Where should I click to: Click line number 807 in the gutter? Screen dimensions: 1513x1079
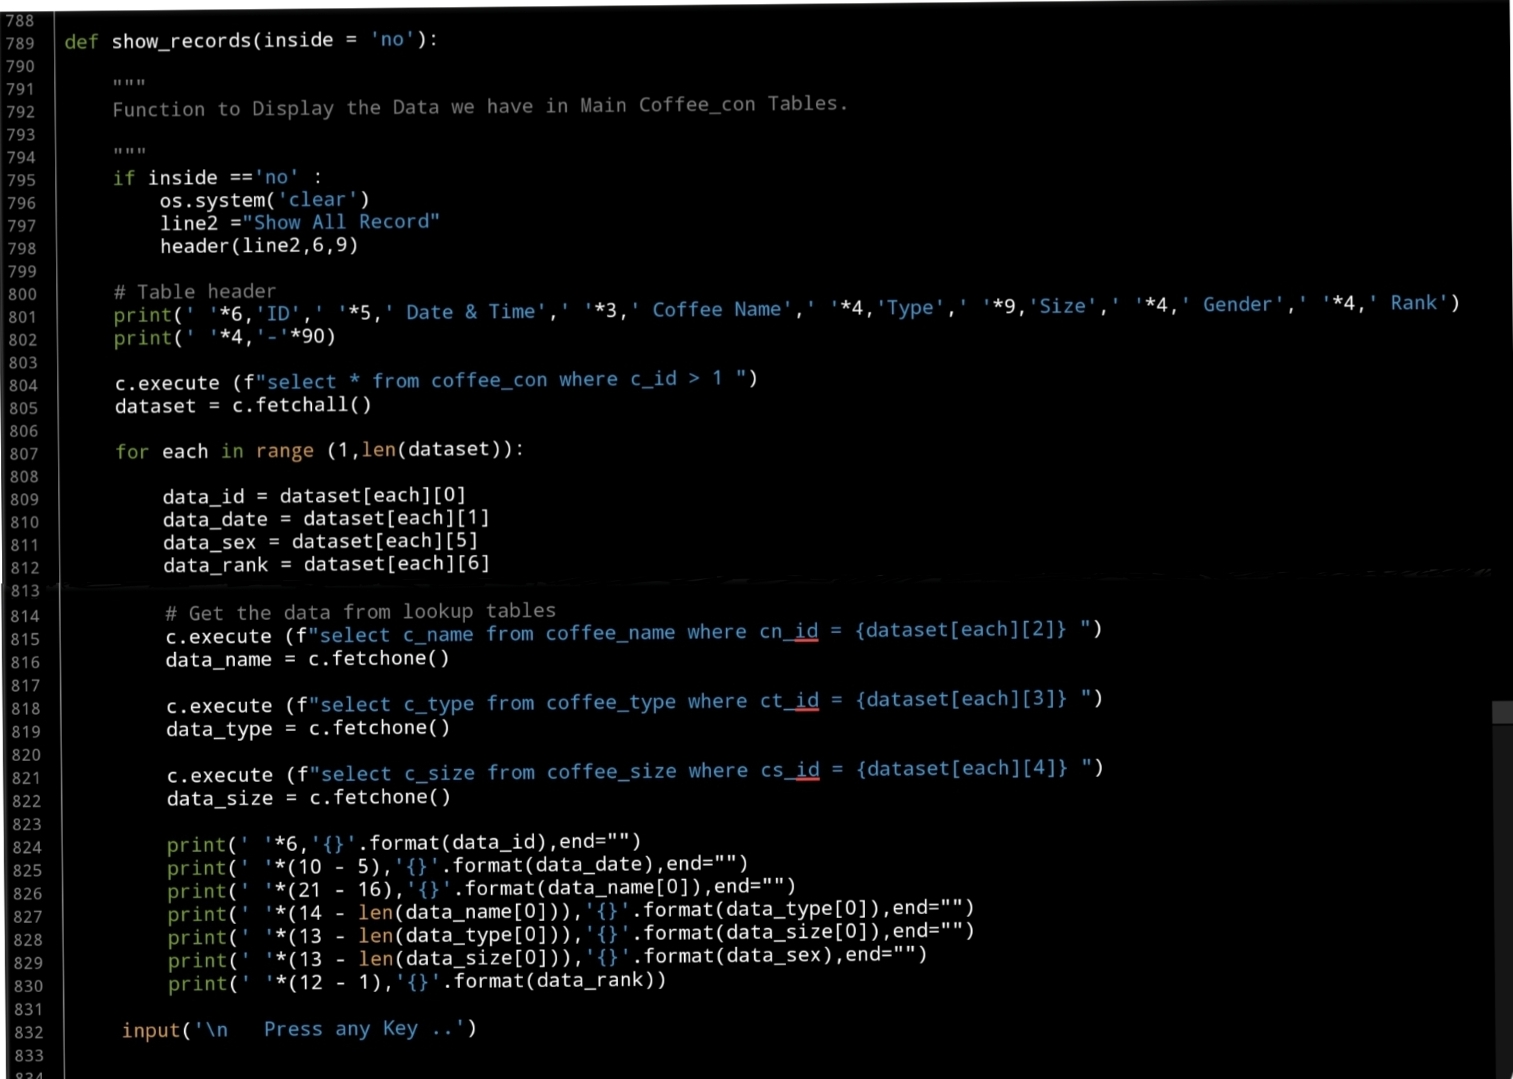[23, 454]
